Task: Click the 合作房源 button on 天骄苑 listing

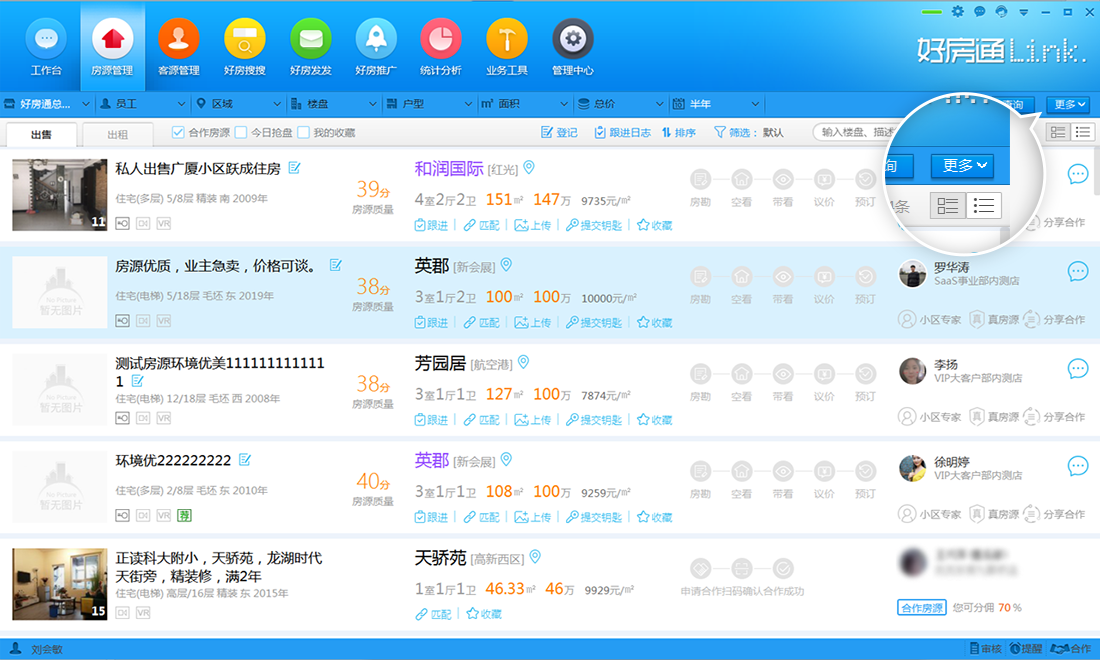Action: coord(920,607)
